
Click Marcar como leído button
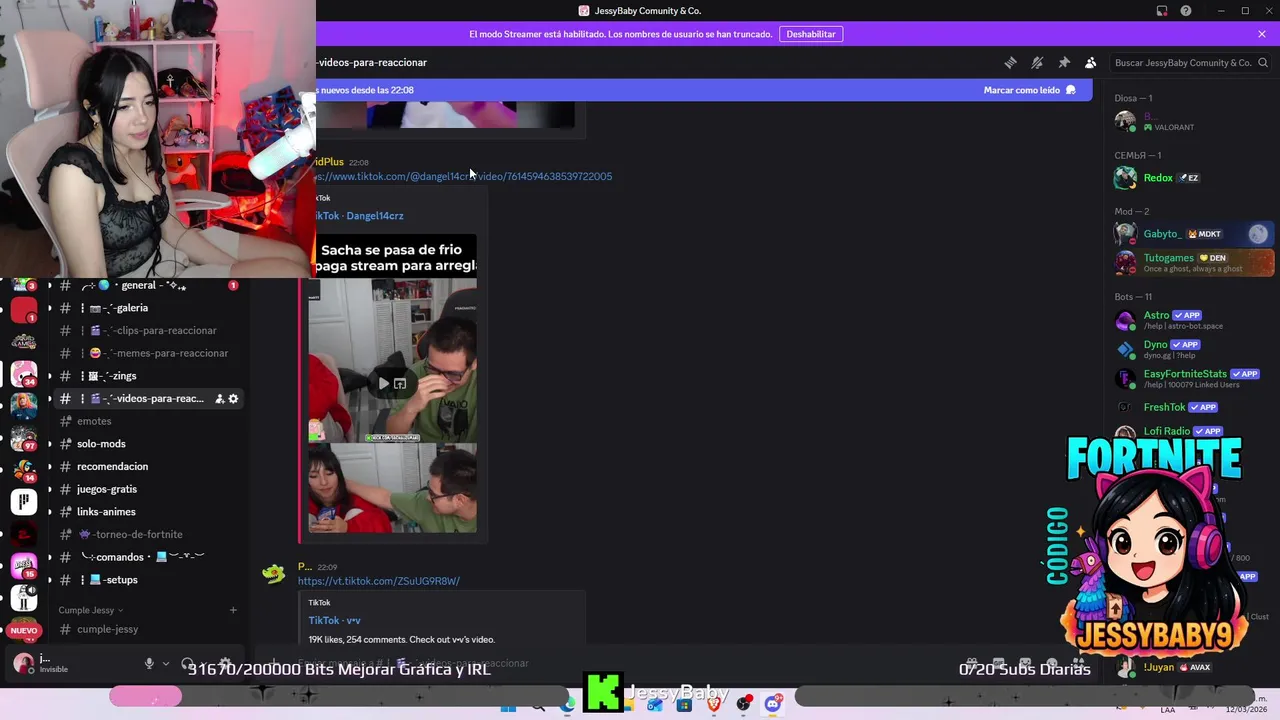tap(1030, 90)
